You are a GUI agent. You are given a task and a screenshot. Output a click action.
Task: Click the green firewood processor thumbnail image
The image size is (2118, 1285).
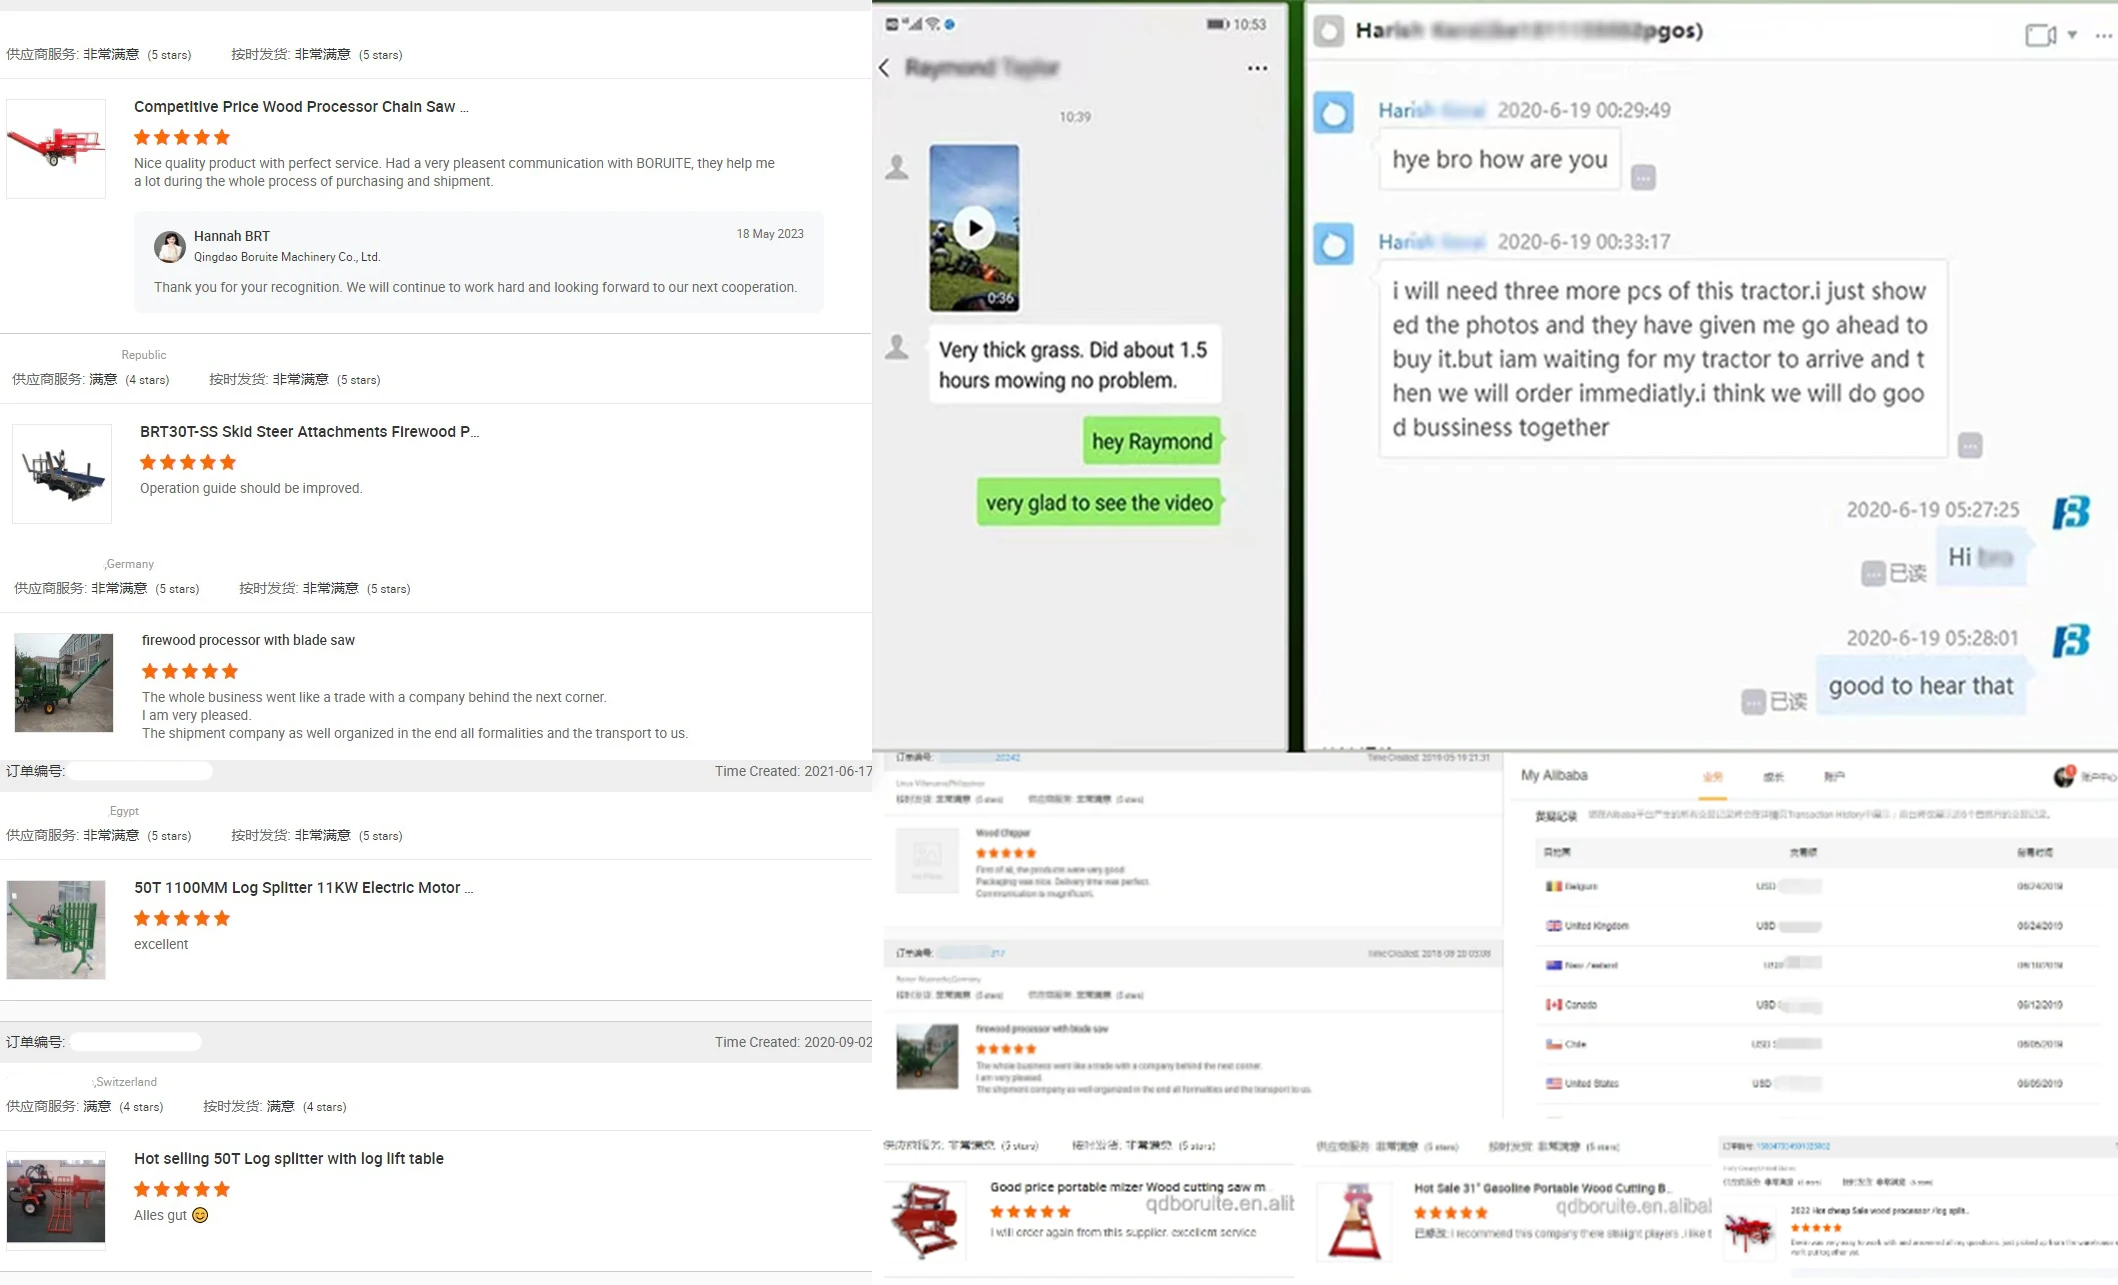pos(64,682)
